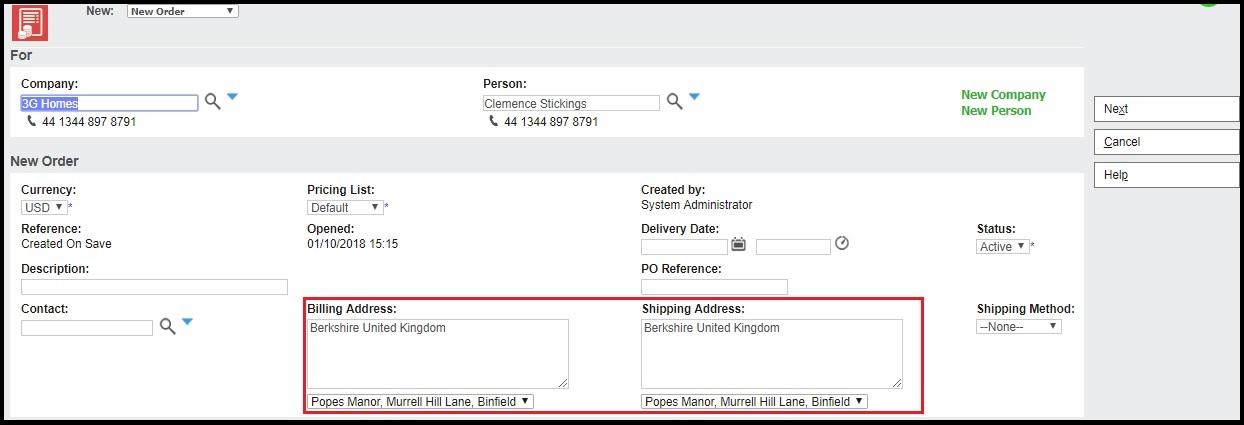
Task: Open the Shipping Method dropdown
Action: click(x=1018, y=326)
